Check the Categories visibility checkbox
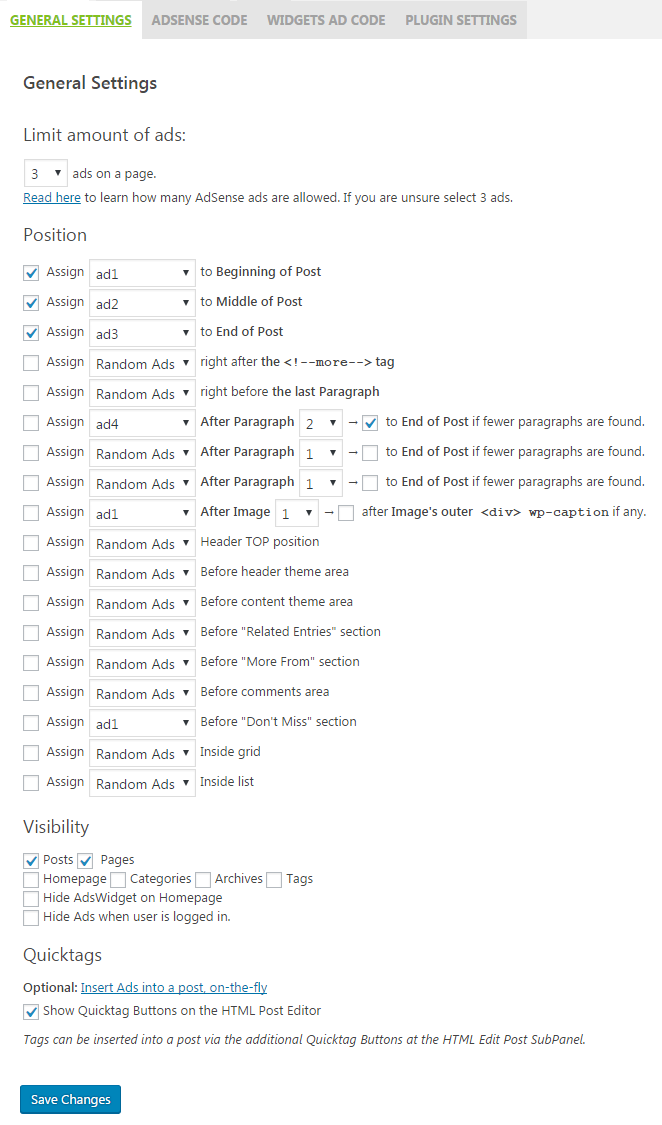Viewport: 662px width, 1125px height. 118,879
